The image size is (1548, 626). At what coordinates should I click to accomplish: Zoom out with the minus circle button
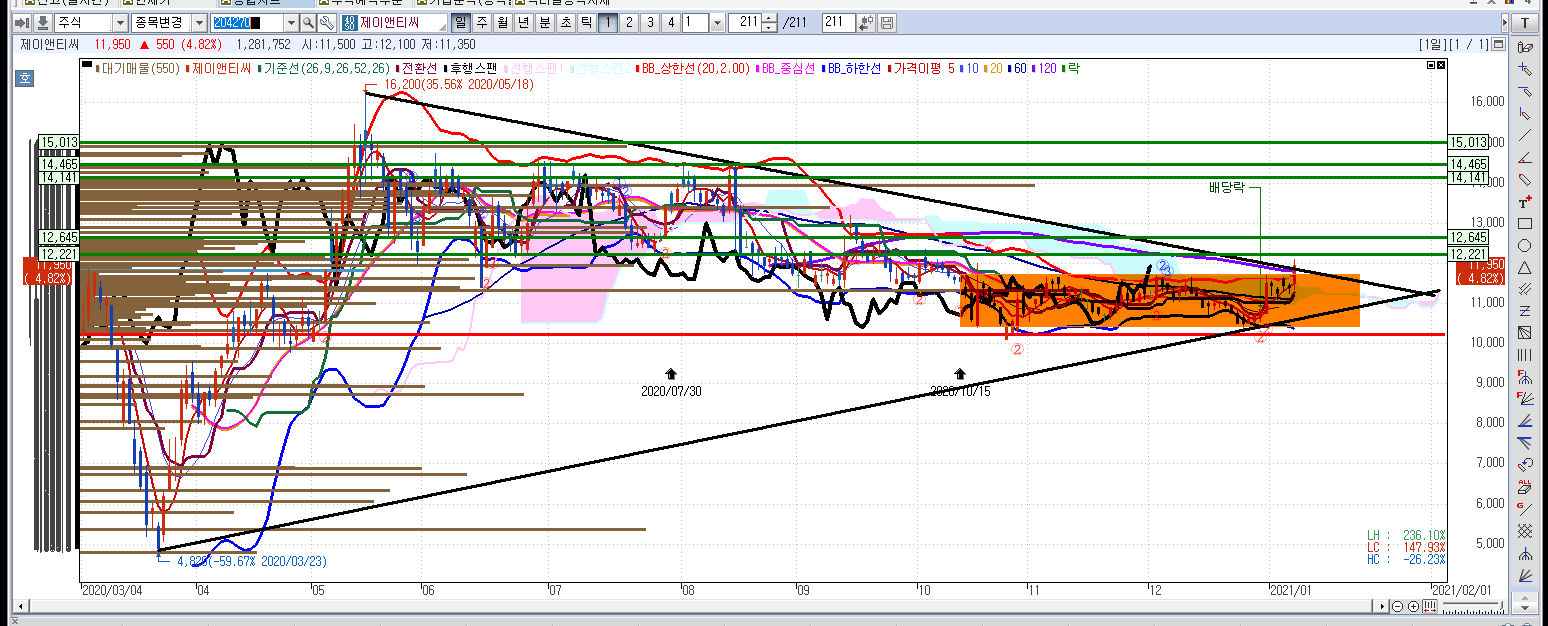point(1397,606)
